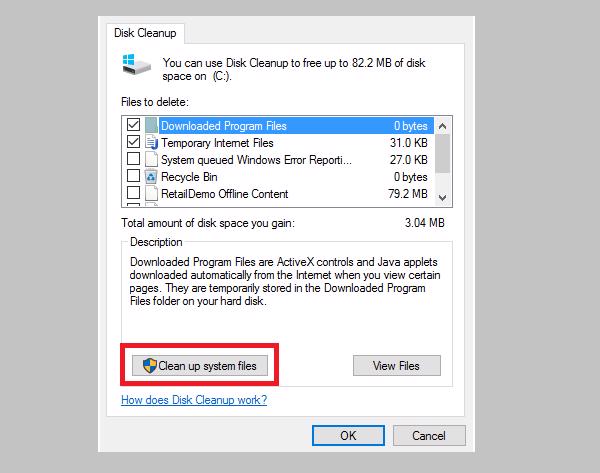The height and width of the screenshot is (473, 600).
Task: Uncheck the Temporary Internet Files checkbox
Action: 133,143
